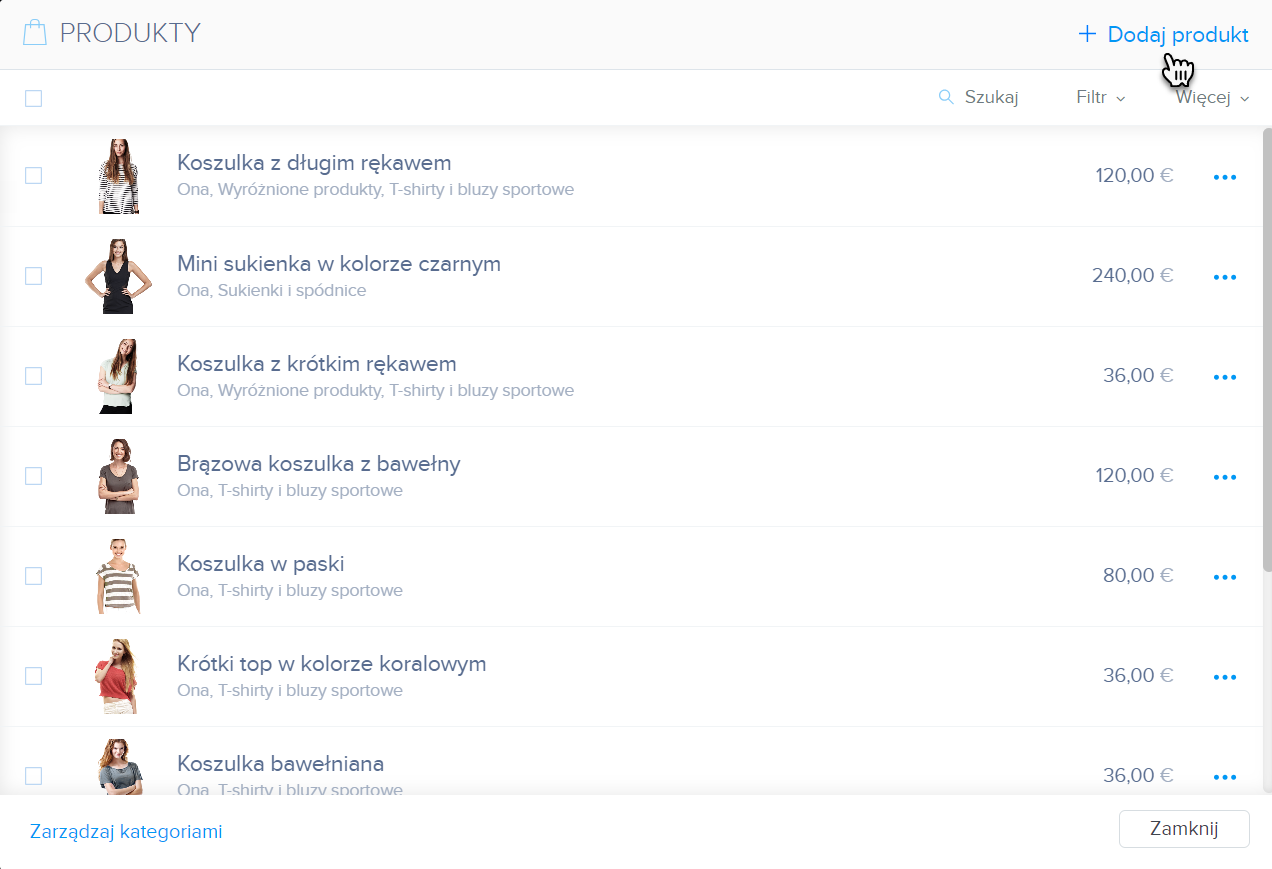
Task: Click categories text under Koszulka w paski
Action: pyautogui.click(x=290, y=590)
